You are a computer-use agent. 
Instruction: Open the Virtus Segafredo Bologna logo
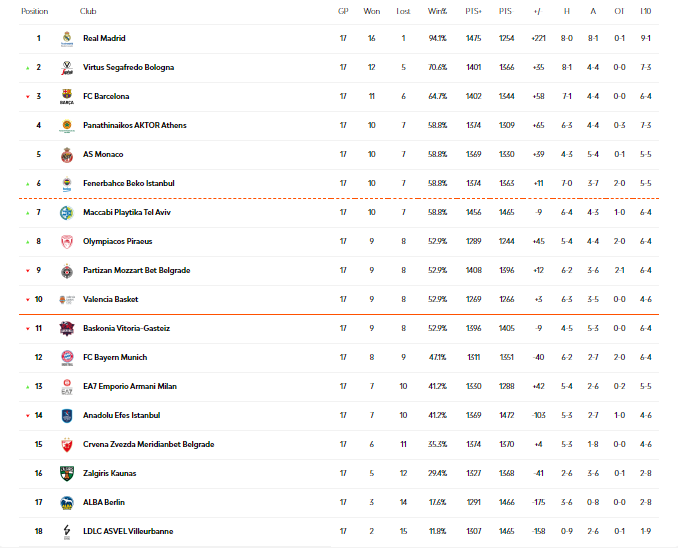point(66,68)
